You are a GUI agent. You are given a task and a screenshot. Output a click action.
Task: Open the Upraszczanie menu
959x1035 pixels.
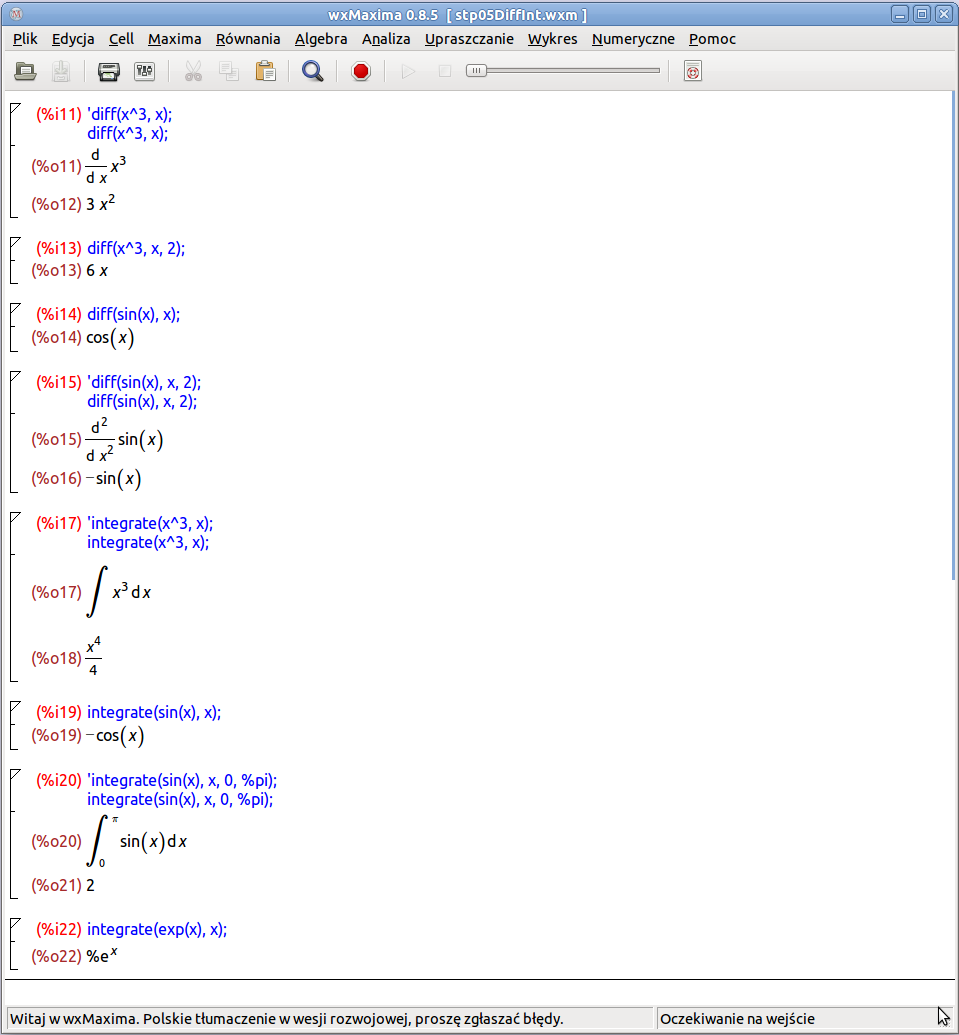tap(469, 39)
